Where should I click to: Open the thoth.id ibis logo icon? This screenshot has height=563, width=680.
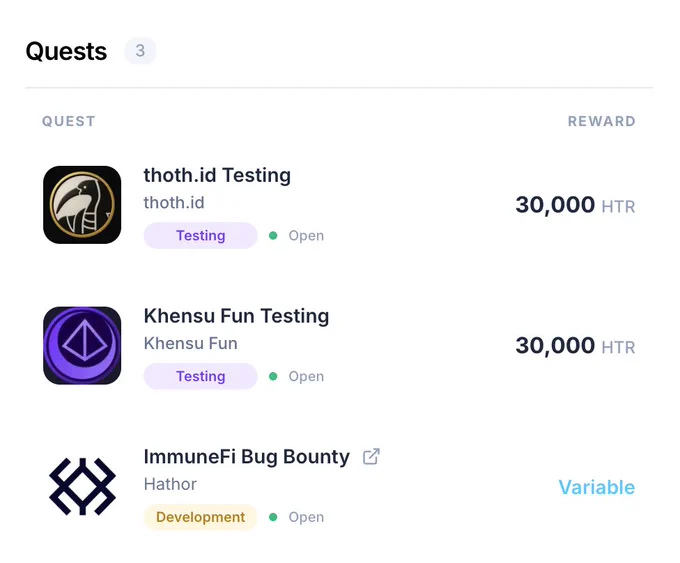point(82,205)
